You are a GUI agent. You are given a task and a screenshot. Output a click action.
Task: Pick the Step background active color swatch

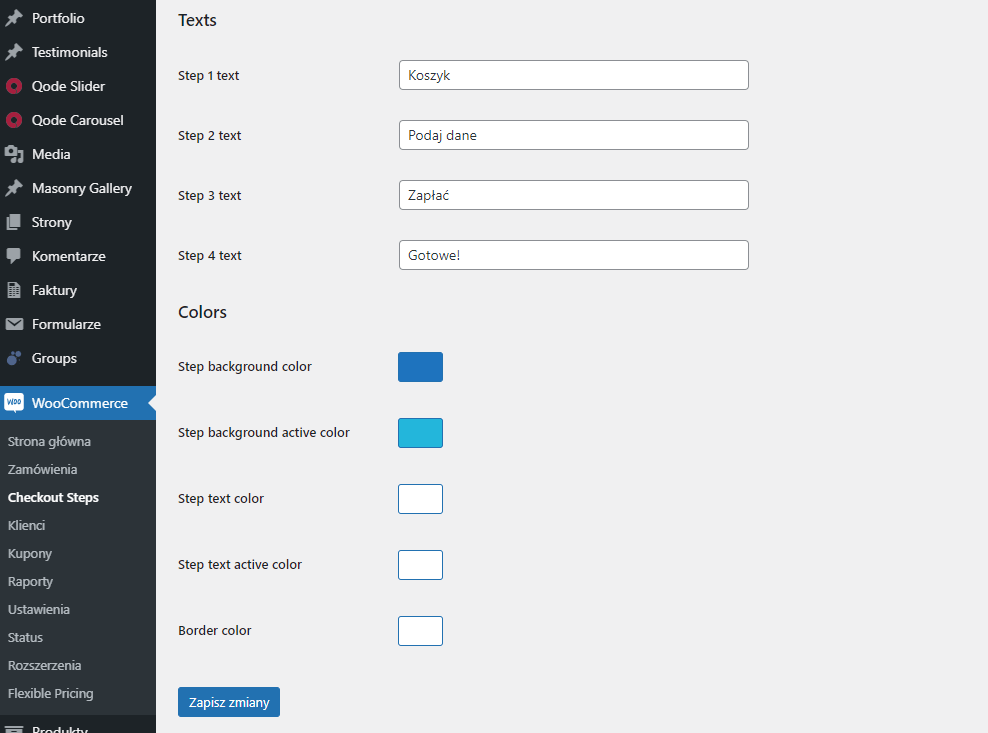[x=420, y=433]
